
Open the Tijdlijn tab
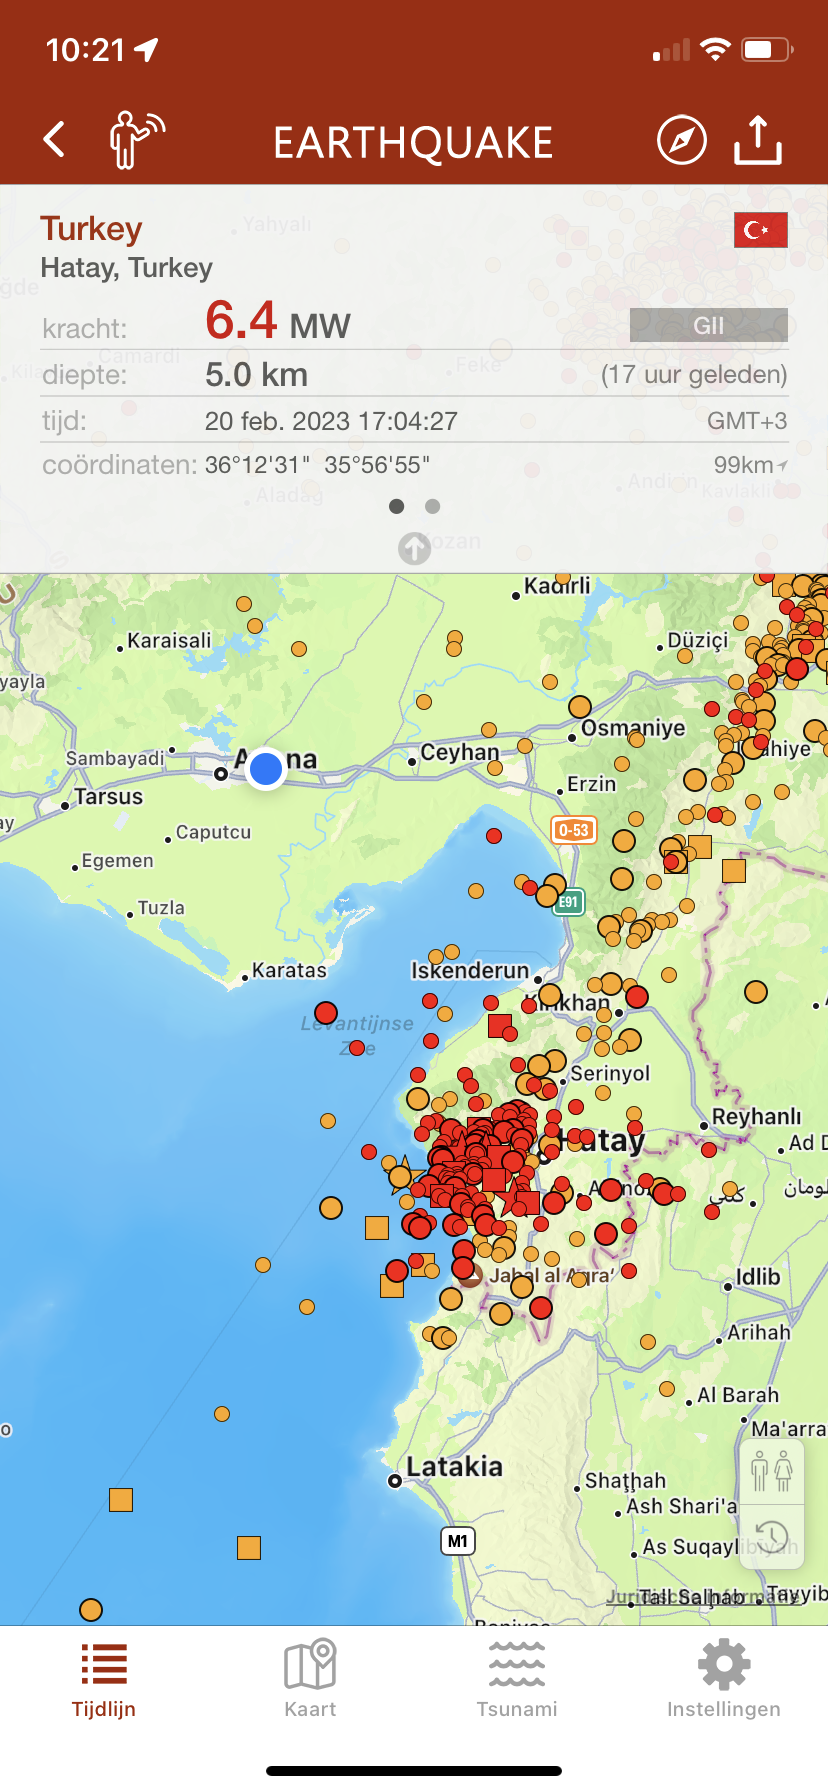[x=104, y=1680]
